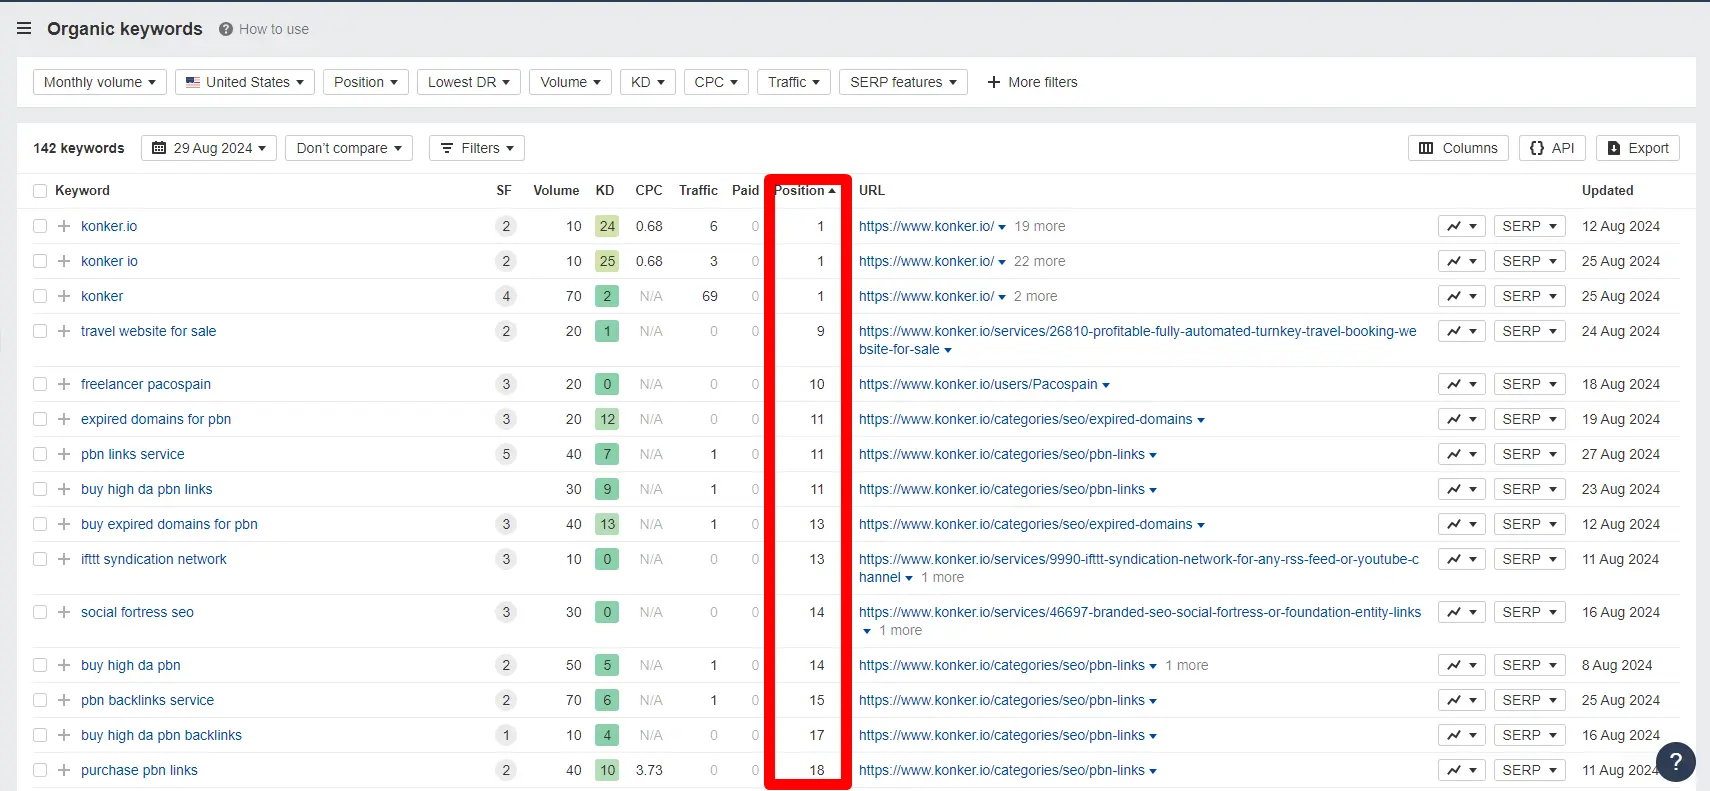This screenshot has width=1710, height=791.
Task: Open the United States country dropdown
Action: (245, 82)
